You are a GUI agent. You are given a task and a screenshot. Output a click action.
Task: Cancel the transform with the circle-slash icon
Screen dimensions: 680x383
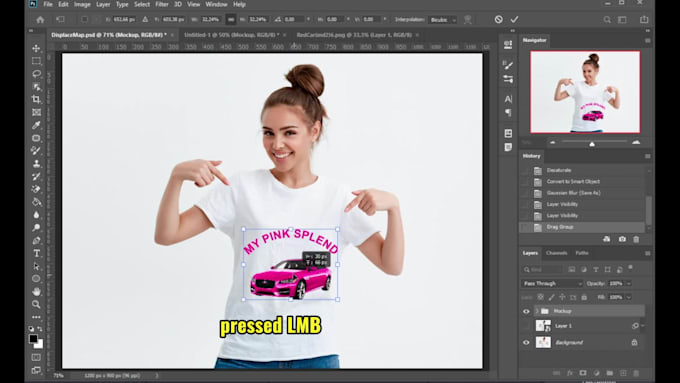click(x=499, y=20)
